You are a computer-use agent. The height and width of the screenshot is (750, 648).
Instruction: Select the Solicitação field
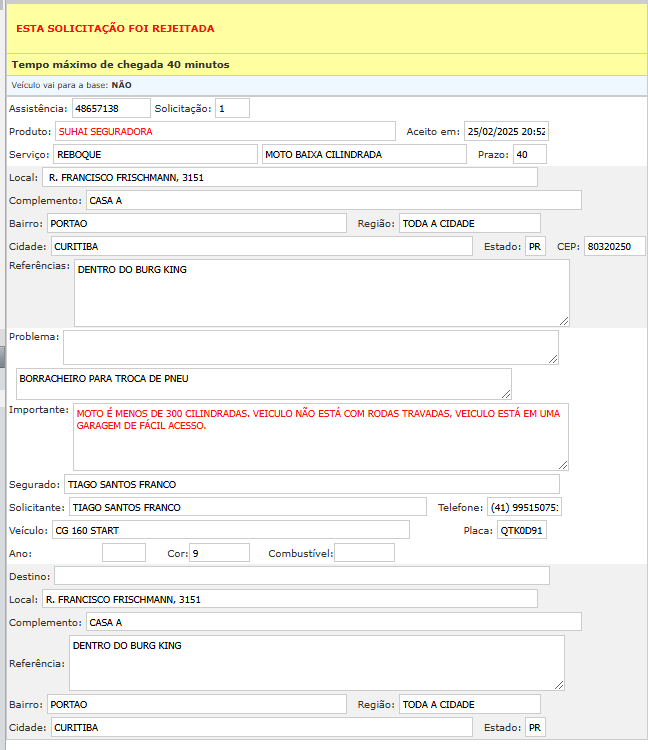coord(232,108)
